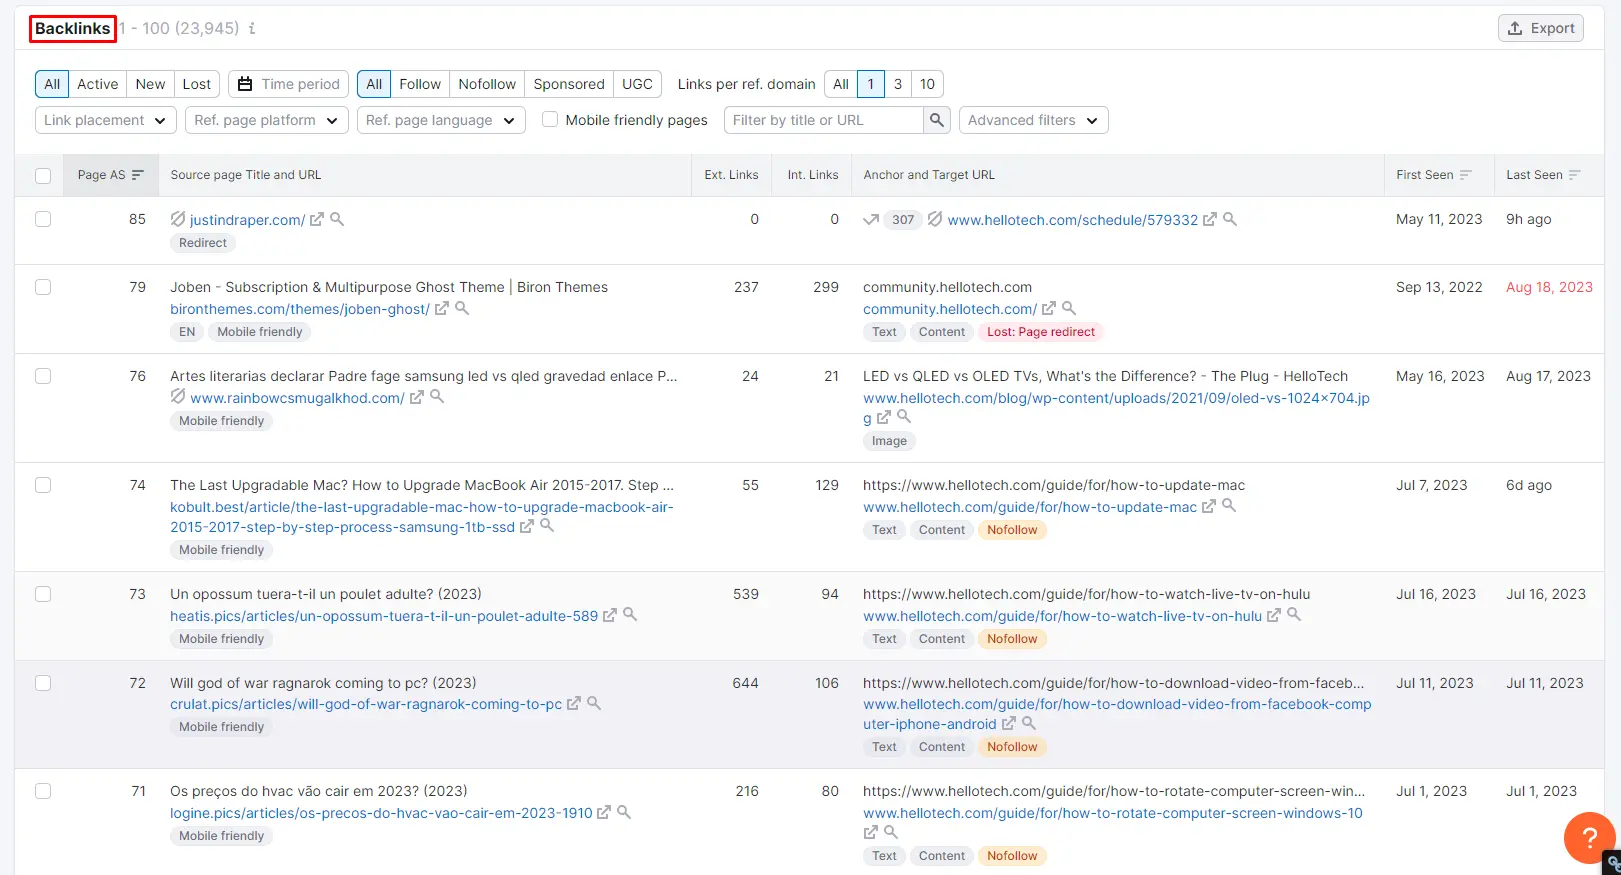Open external icon for community.hellotech.com target

(x=1048, y=309)
